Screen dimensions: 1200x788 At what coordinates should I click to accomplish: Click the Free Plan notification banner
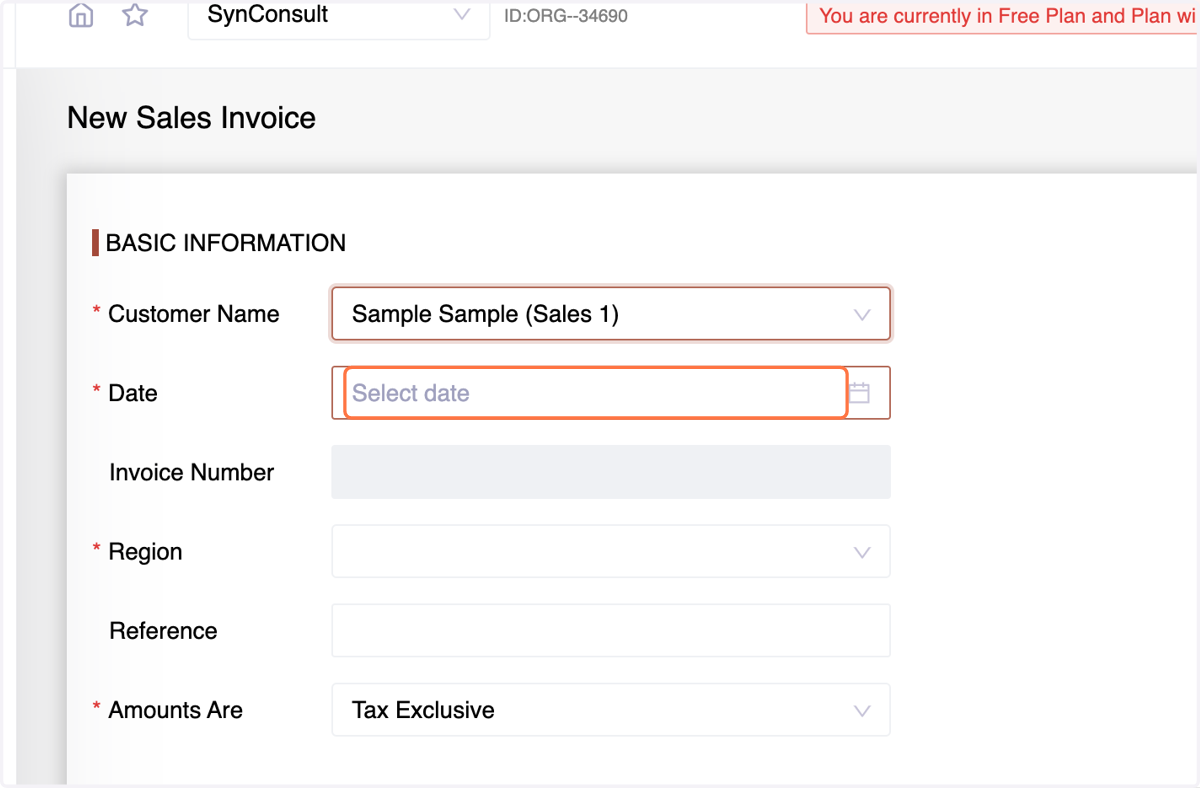pos(1003,17)
